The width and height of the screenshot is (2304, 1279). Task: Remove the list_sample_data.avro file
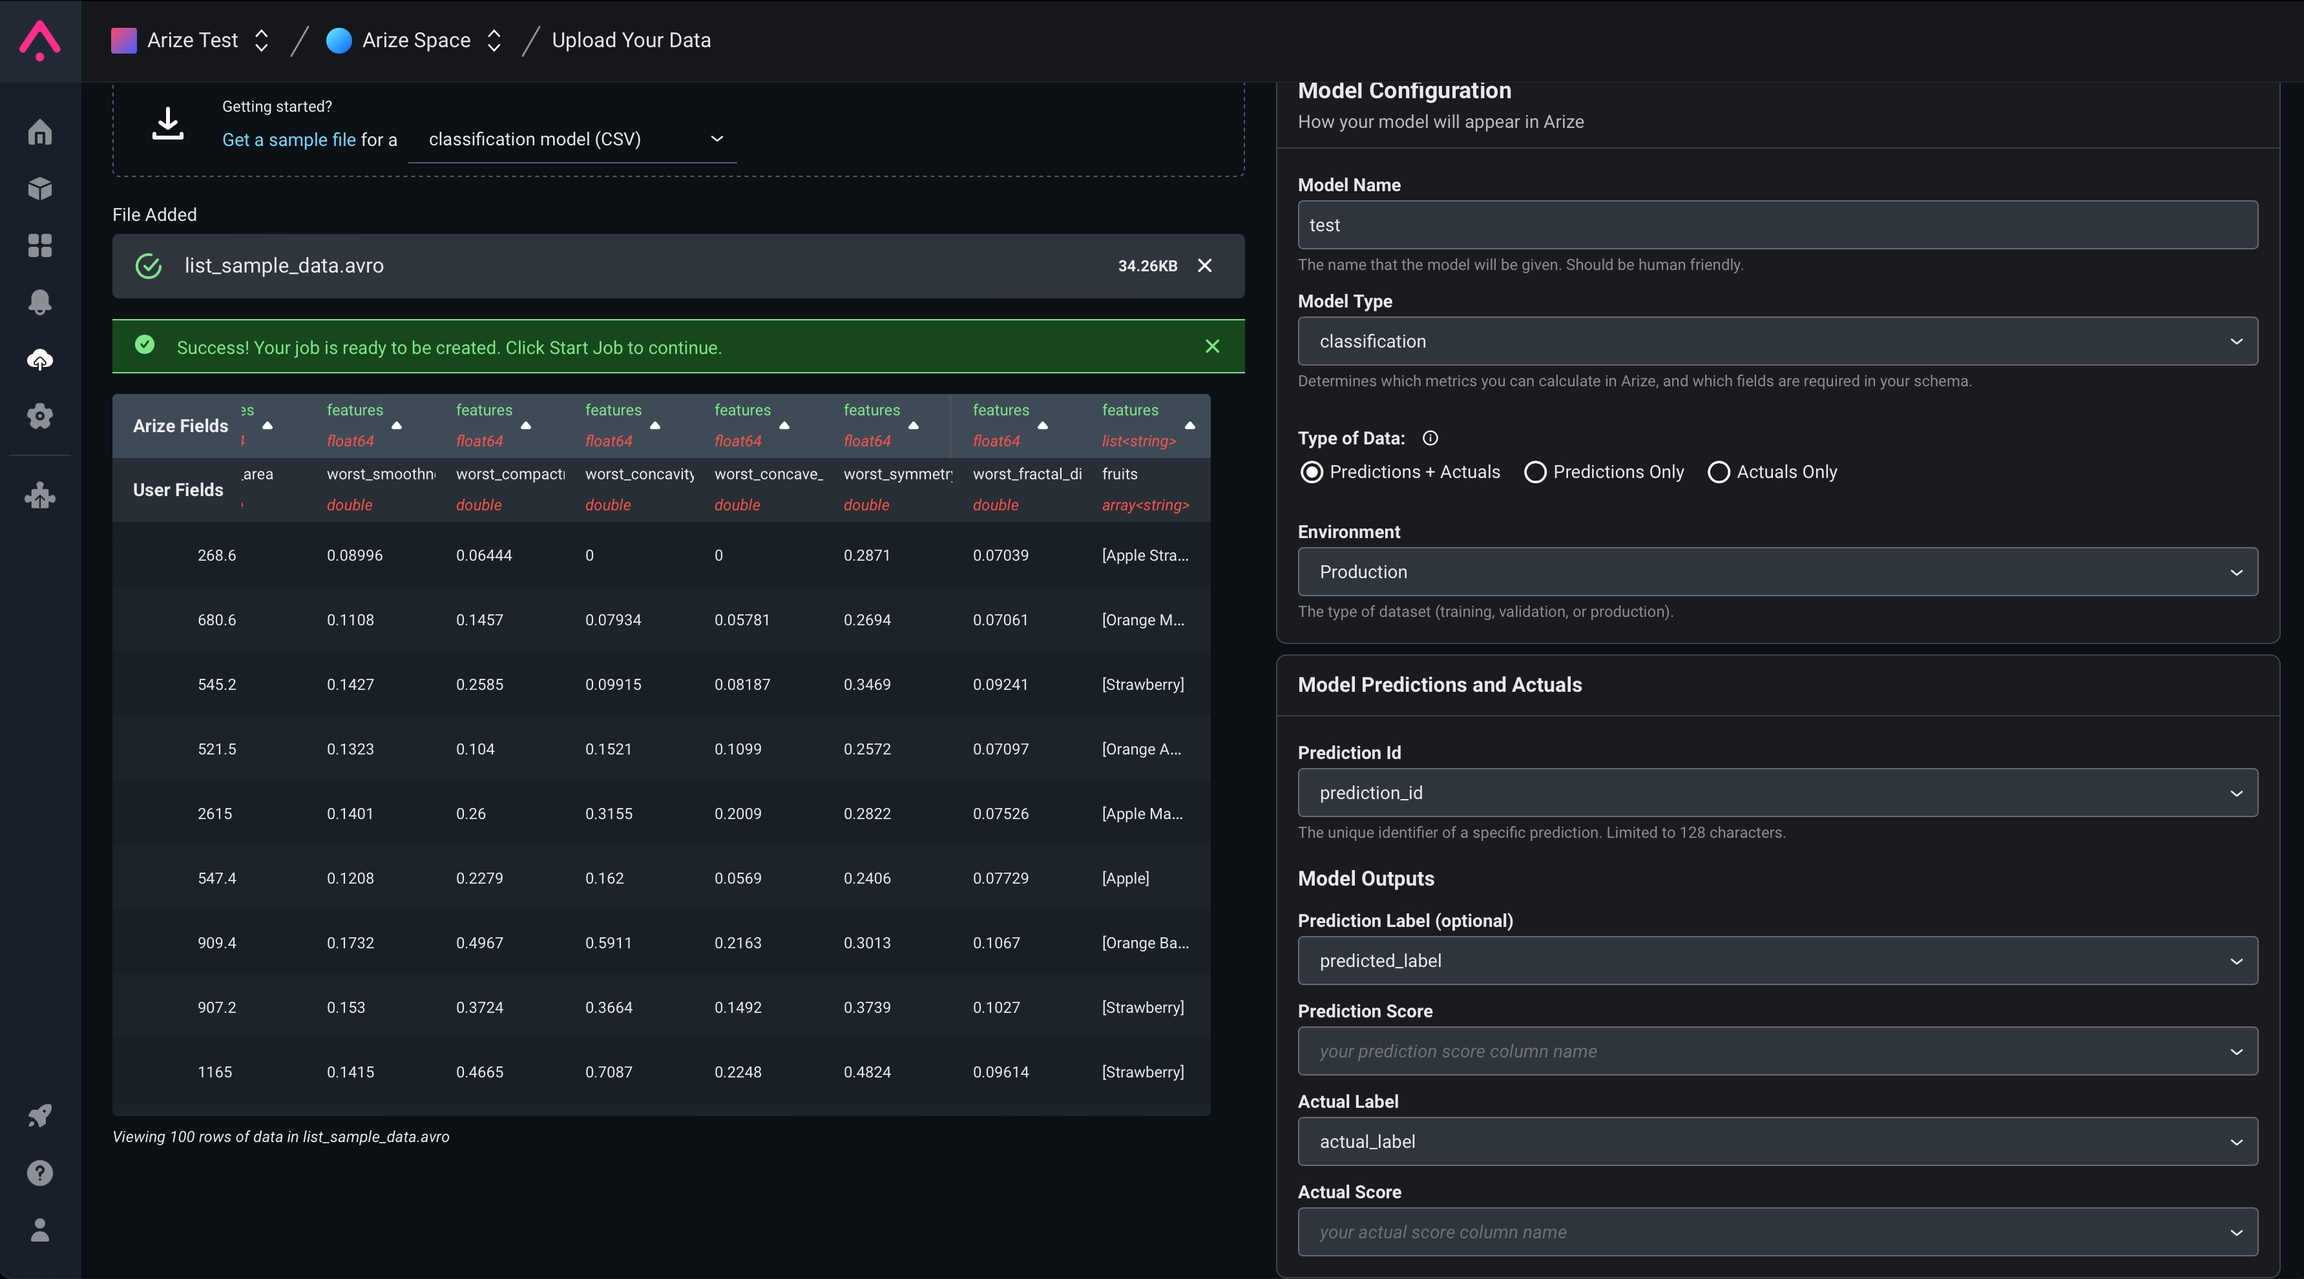coord(1205,266)
